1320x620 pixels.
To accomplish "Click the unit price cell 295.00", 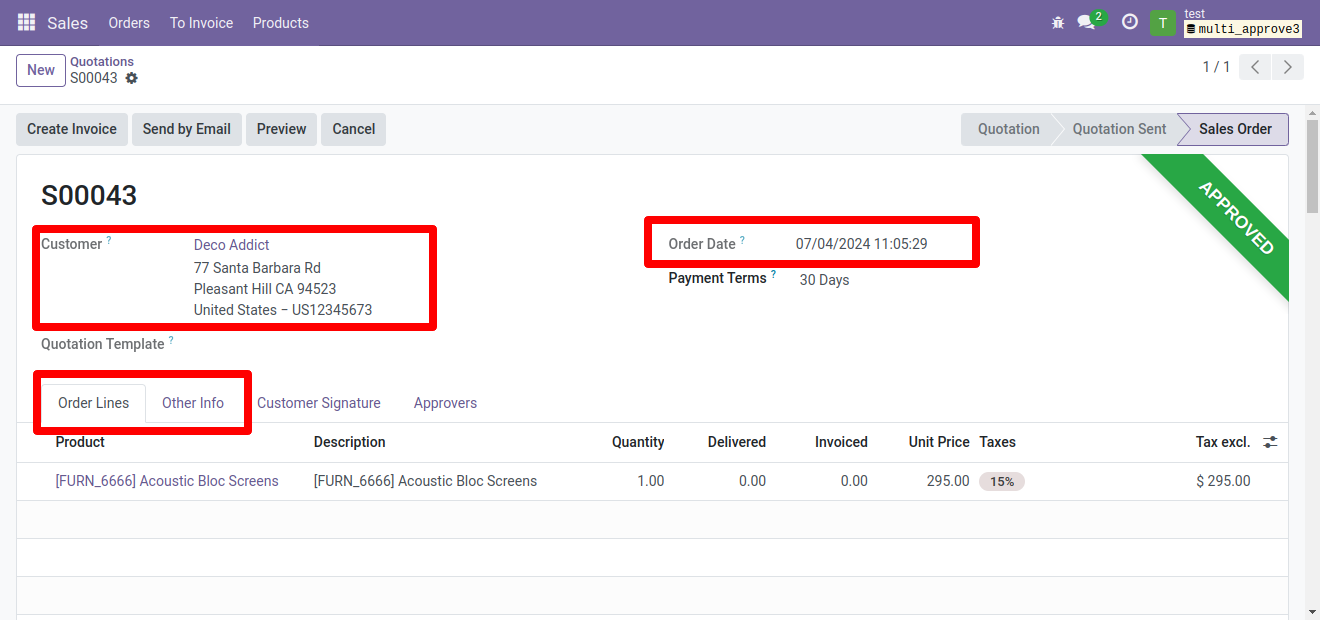I will [x=948, y=481].
